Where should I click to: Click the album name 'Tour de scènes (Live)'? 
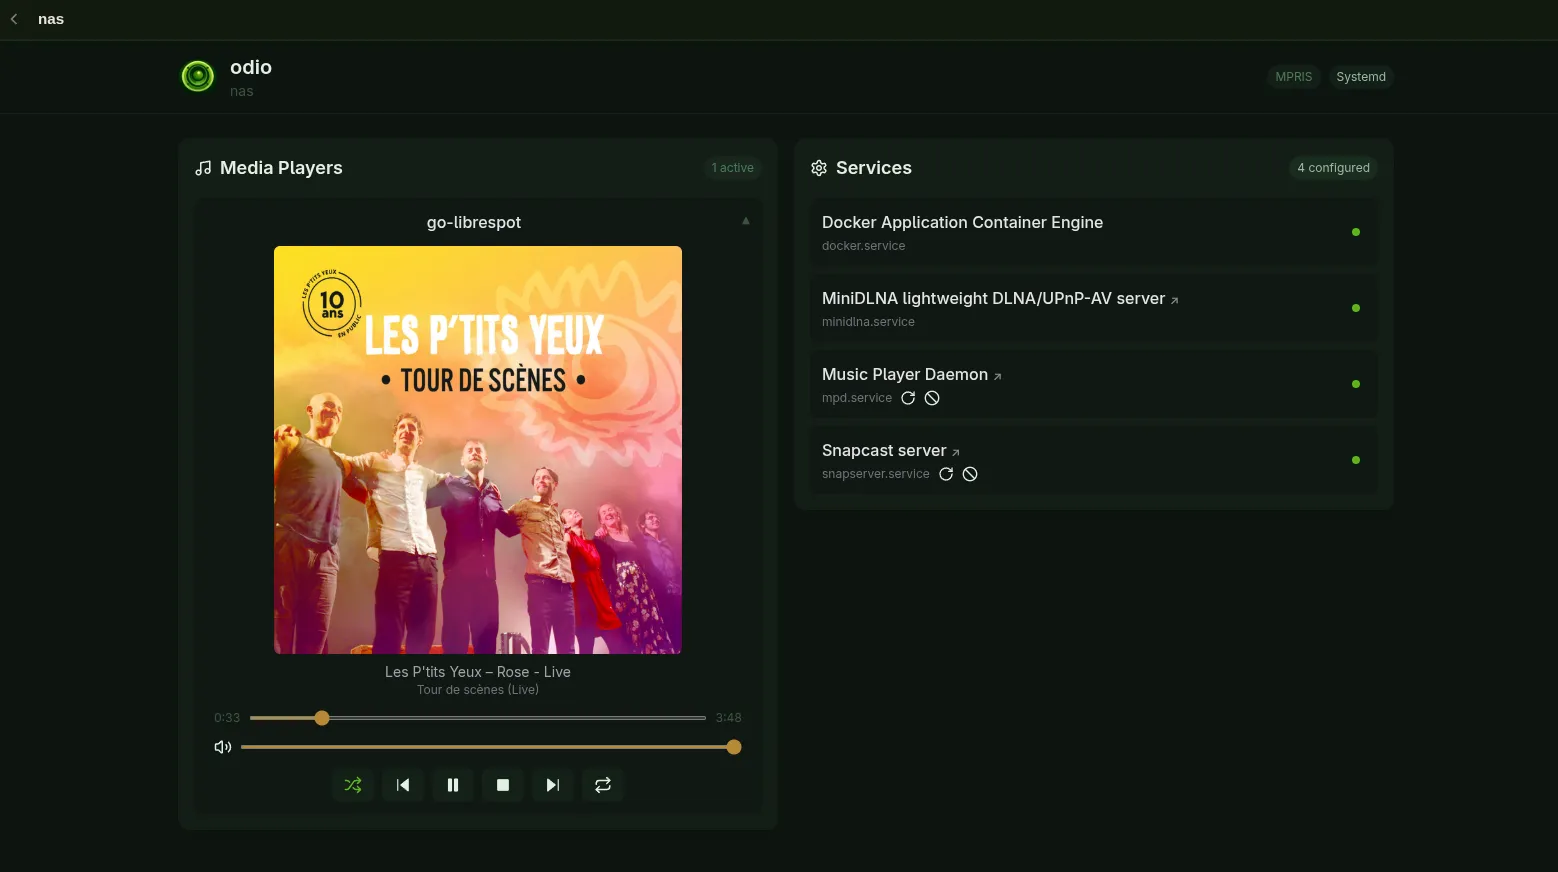click(x=478, y=690)
